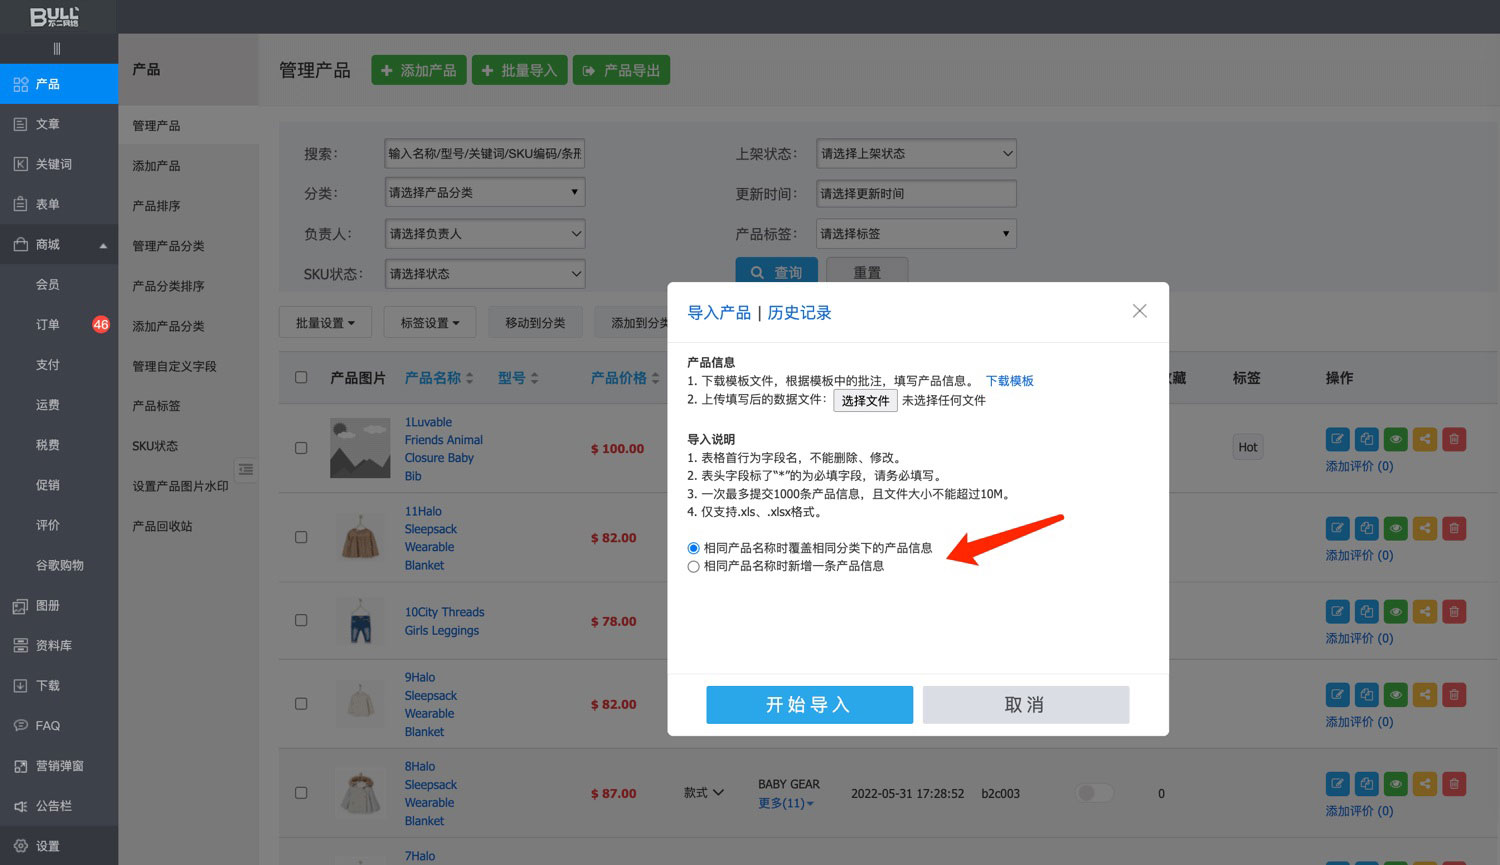Close the 导入产品 dialog with X
Screen dimensions: 1500x865
(x=1139, y=311)
